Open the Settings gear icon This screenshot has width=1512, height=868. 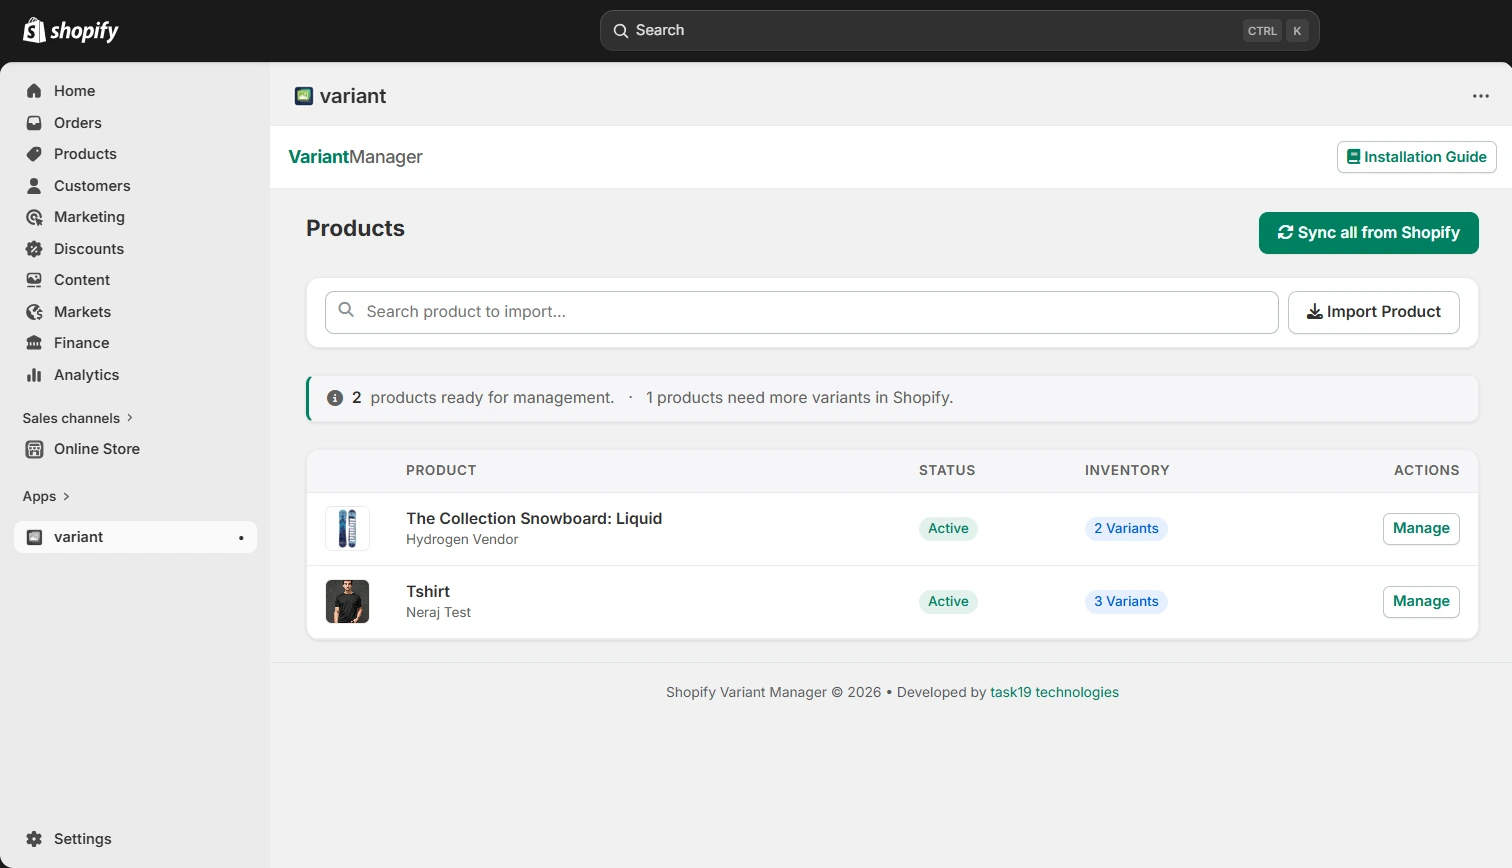[x=34, y=839]
